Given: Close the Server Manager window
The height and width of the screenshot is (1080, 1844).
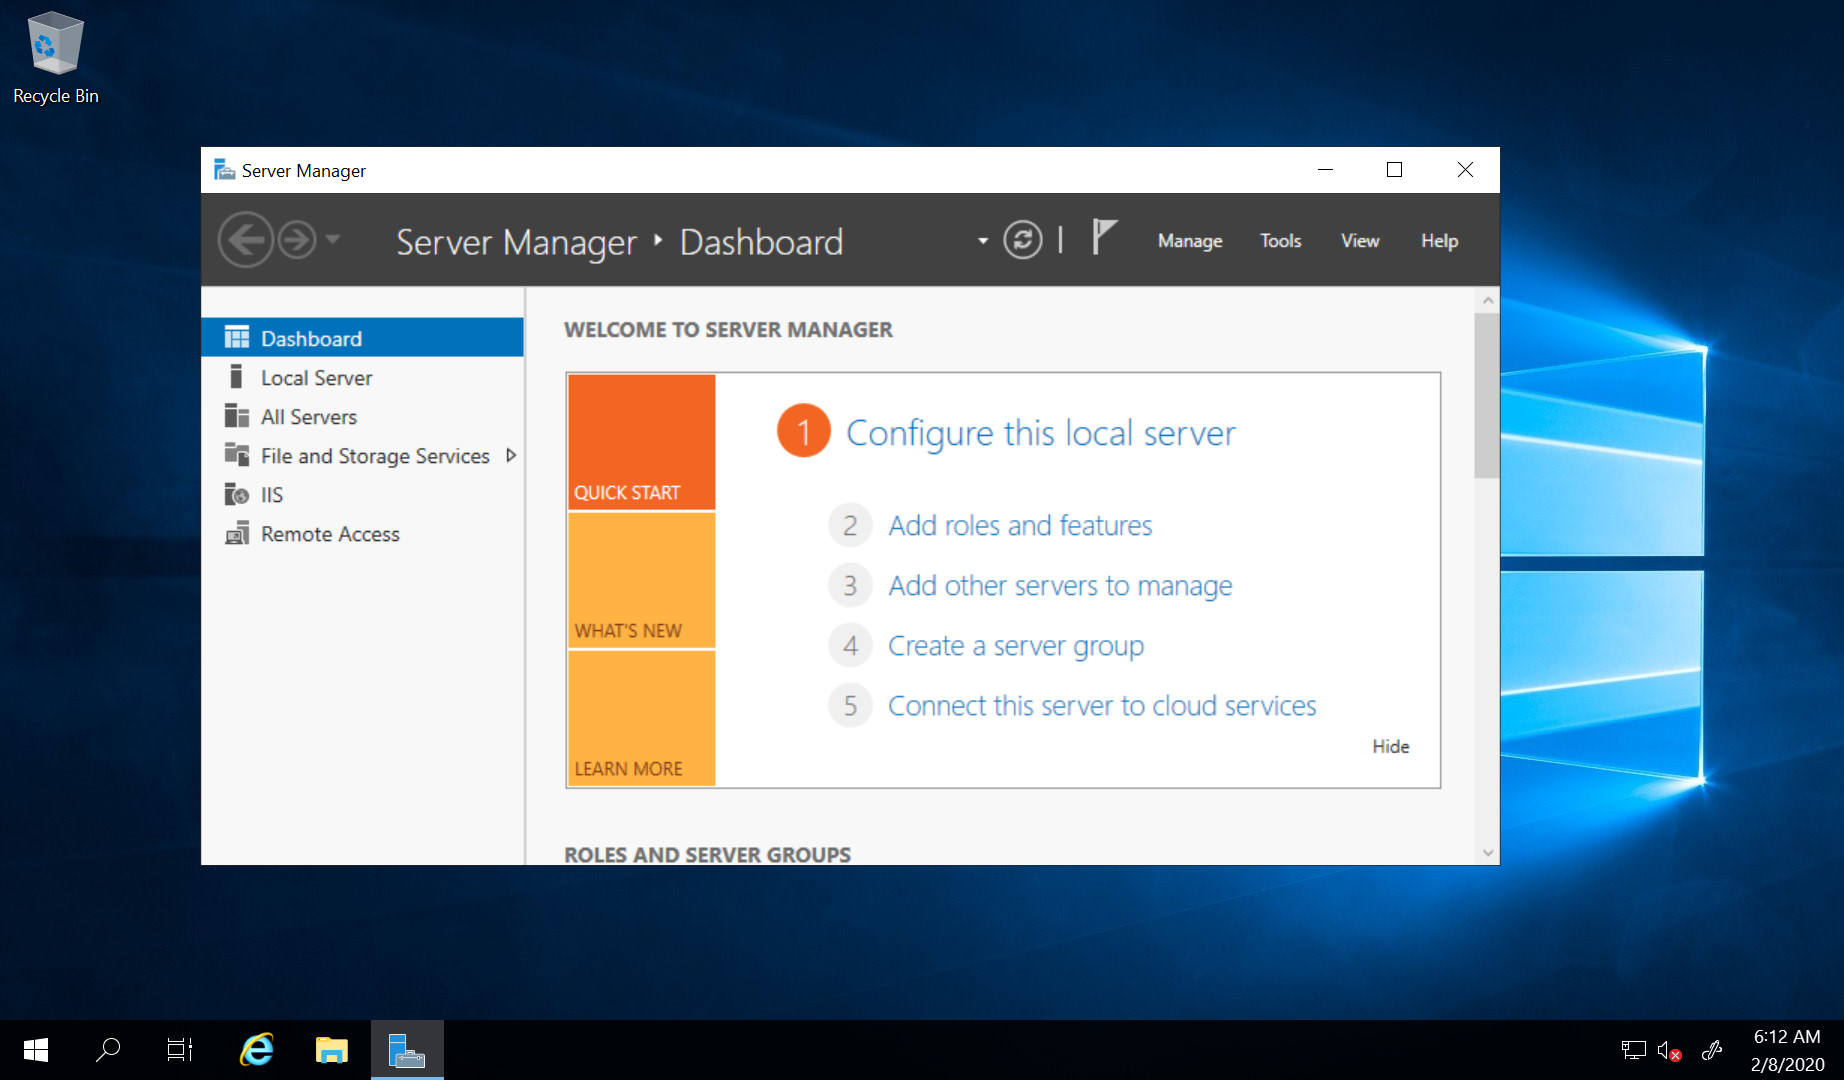Looking at the screenshot, I should [x=1465, y=170].
